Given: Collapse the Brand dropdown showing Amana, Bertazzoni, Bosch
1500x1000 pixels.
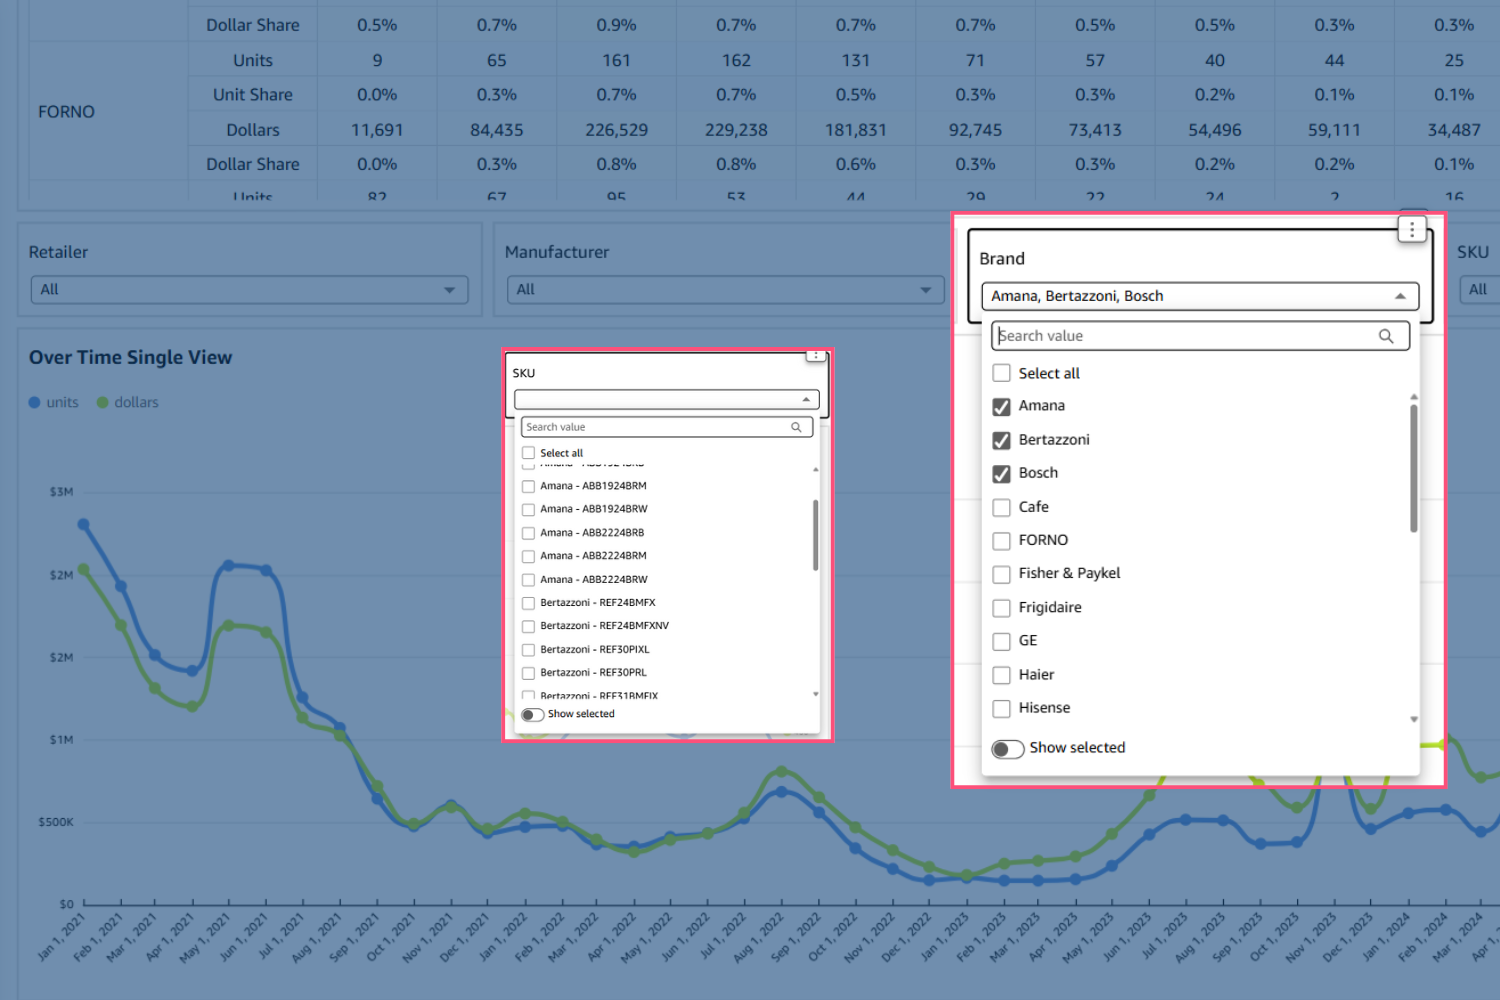Looking at the screenshot, I should (x=1400, y=297).
